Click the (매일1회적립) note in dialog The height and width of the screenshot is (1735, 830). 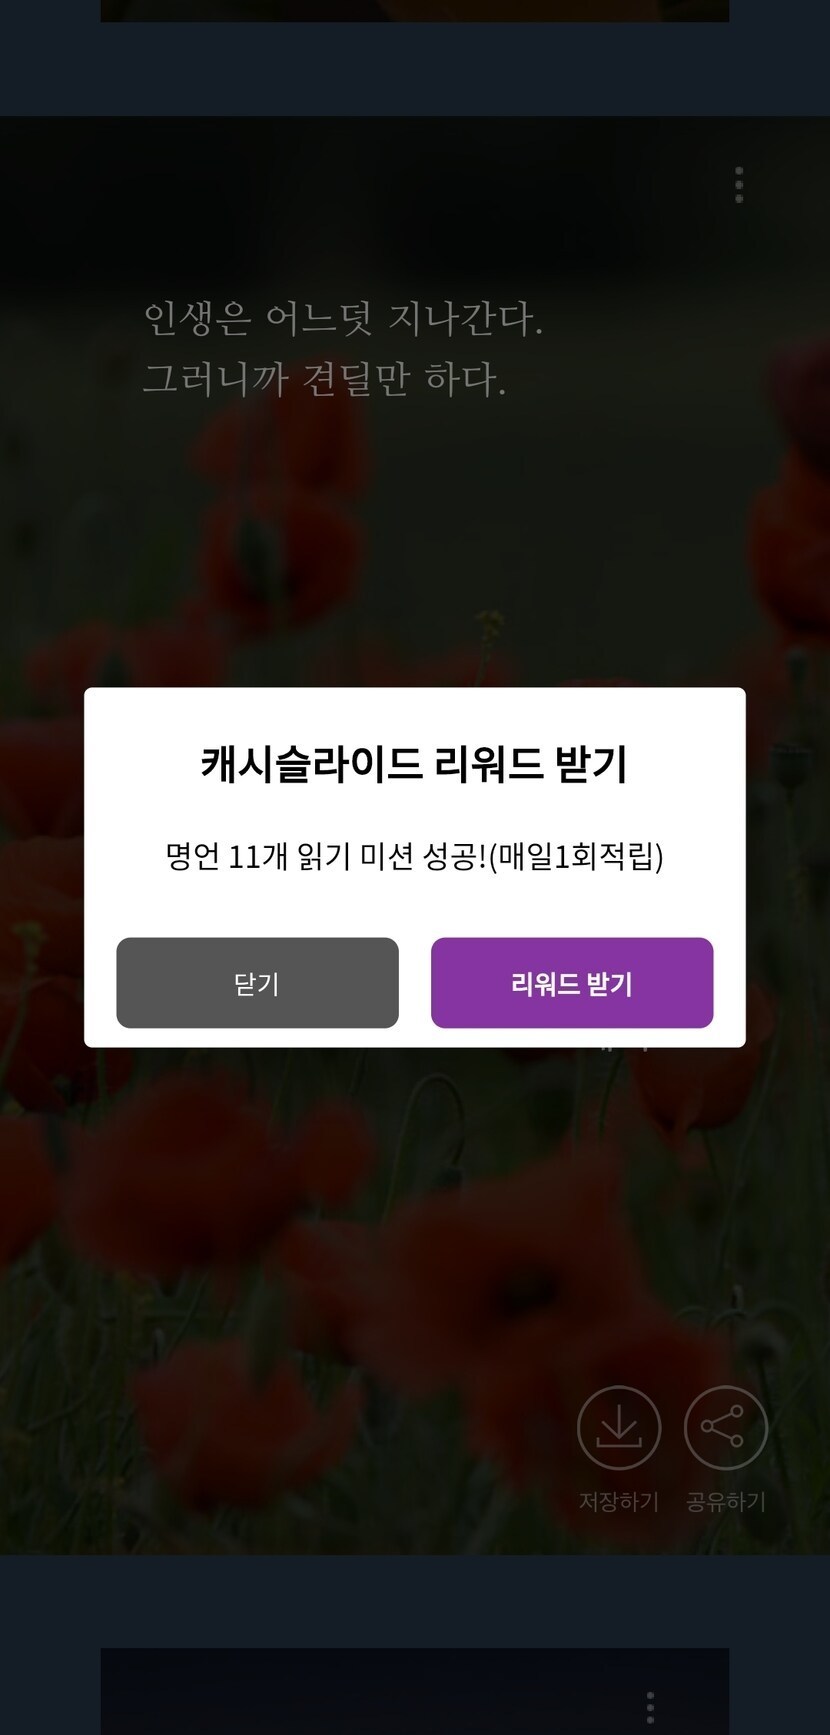pos(576,857)
